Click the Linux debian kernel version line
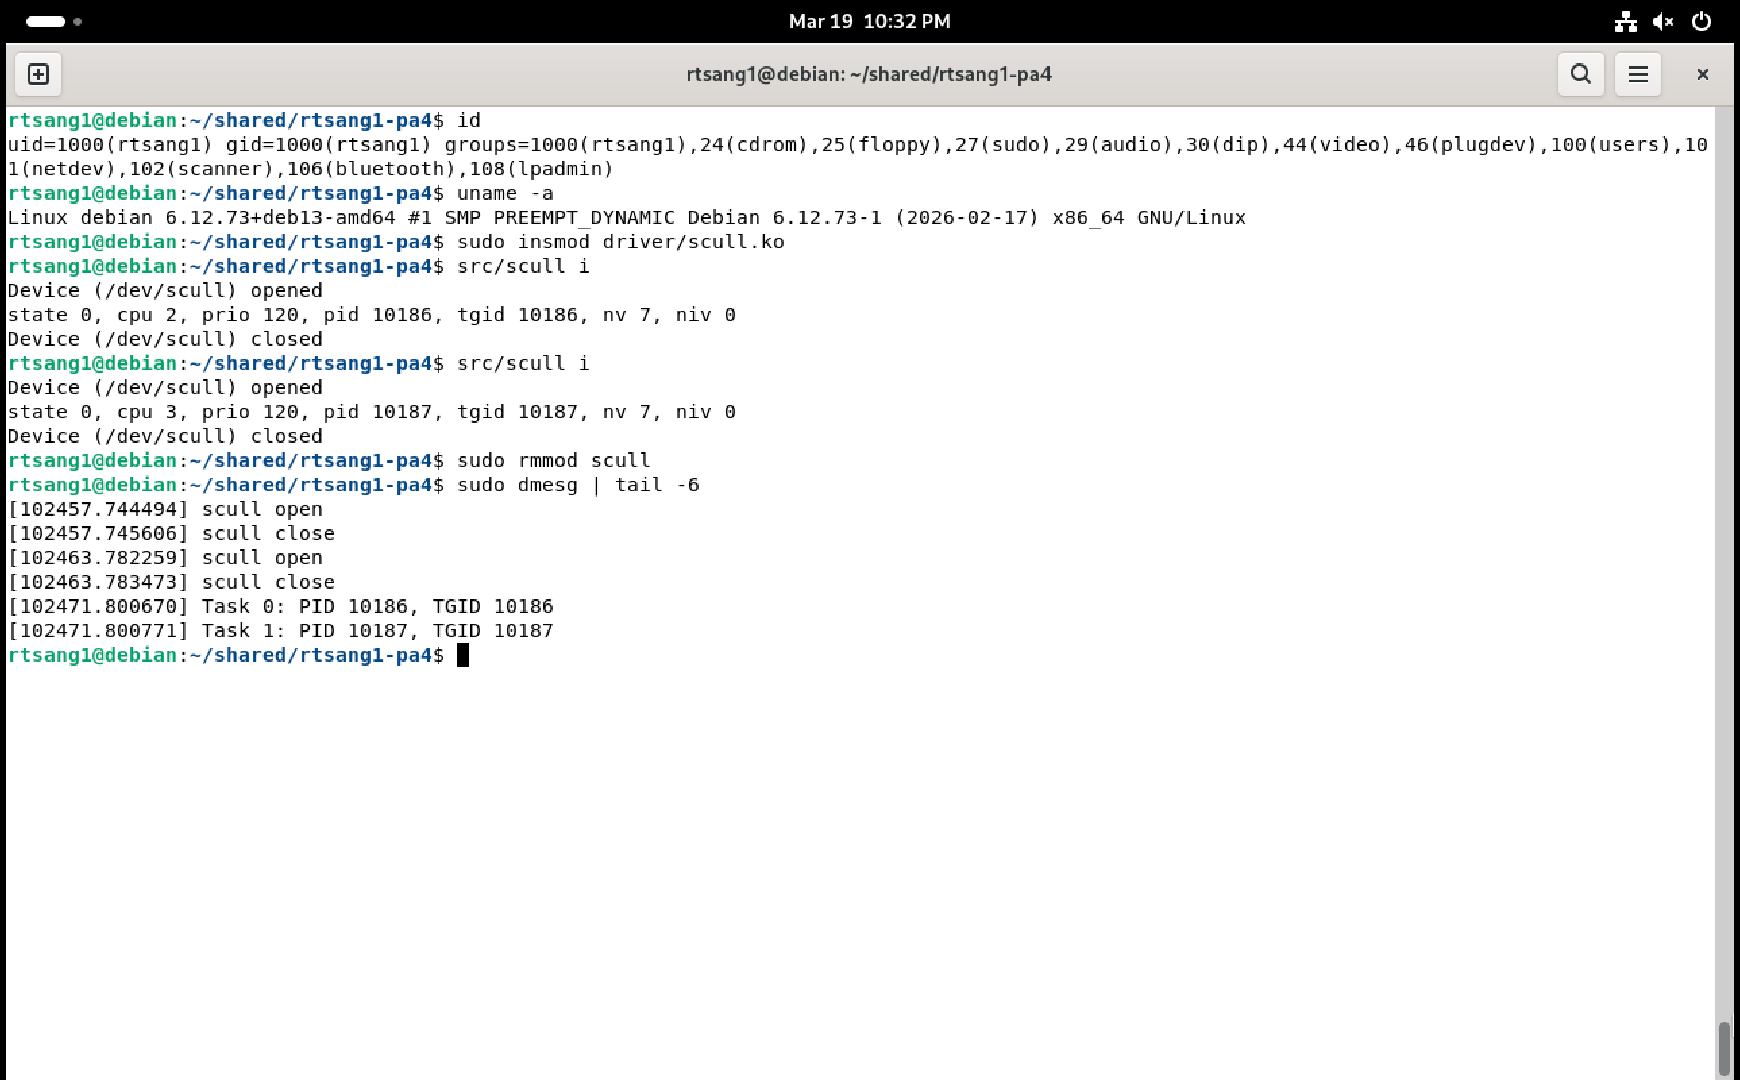The width and height of the screenshot is (1740, 1080). (x=626, y=218)
